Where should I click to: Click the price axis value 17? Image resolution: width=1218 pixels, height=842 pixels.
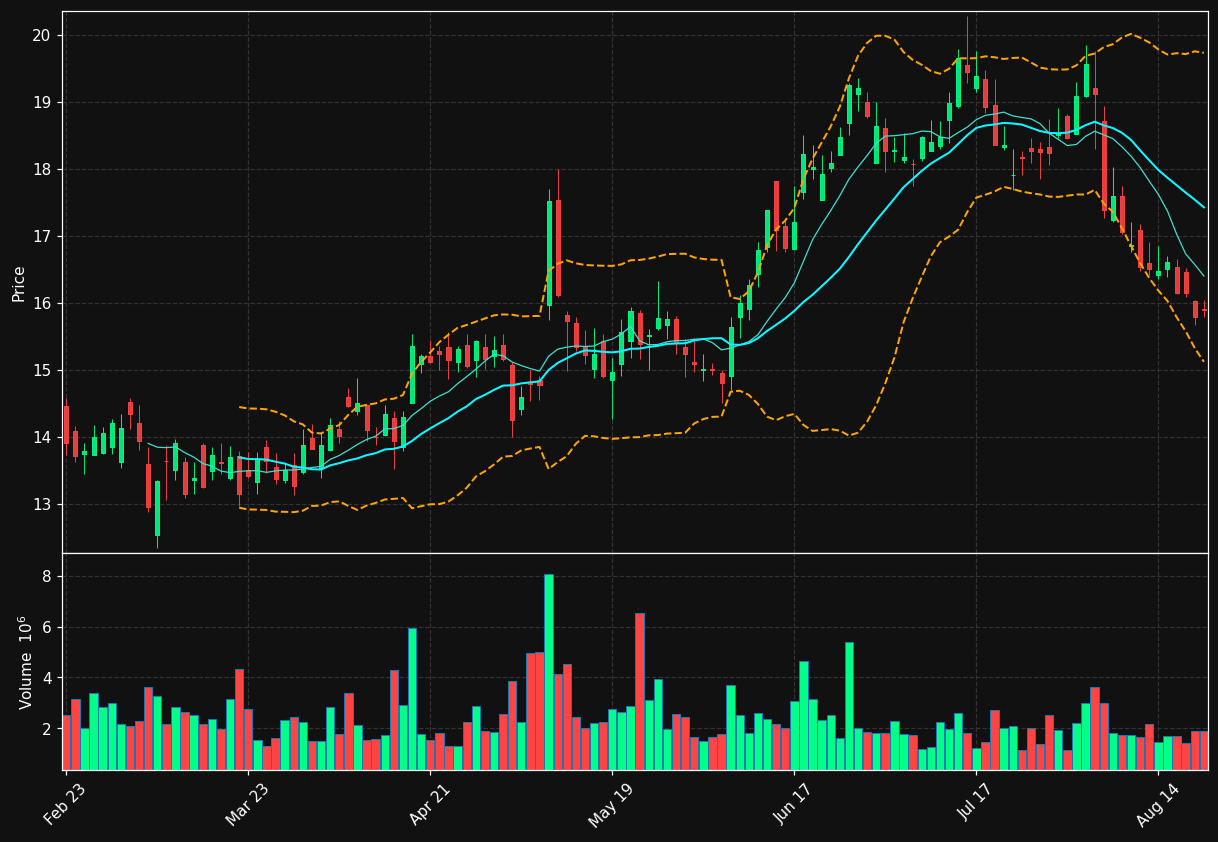pos(41,236)
